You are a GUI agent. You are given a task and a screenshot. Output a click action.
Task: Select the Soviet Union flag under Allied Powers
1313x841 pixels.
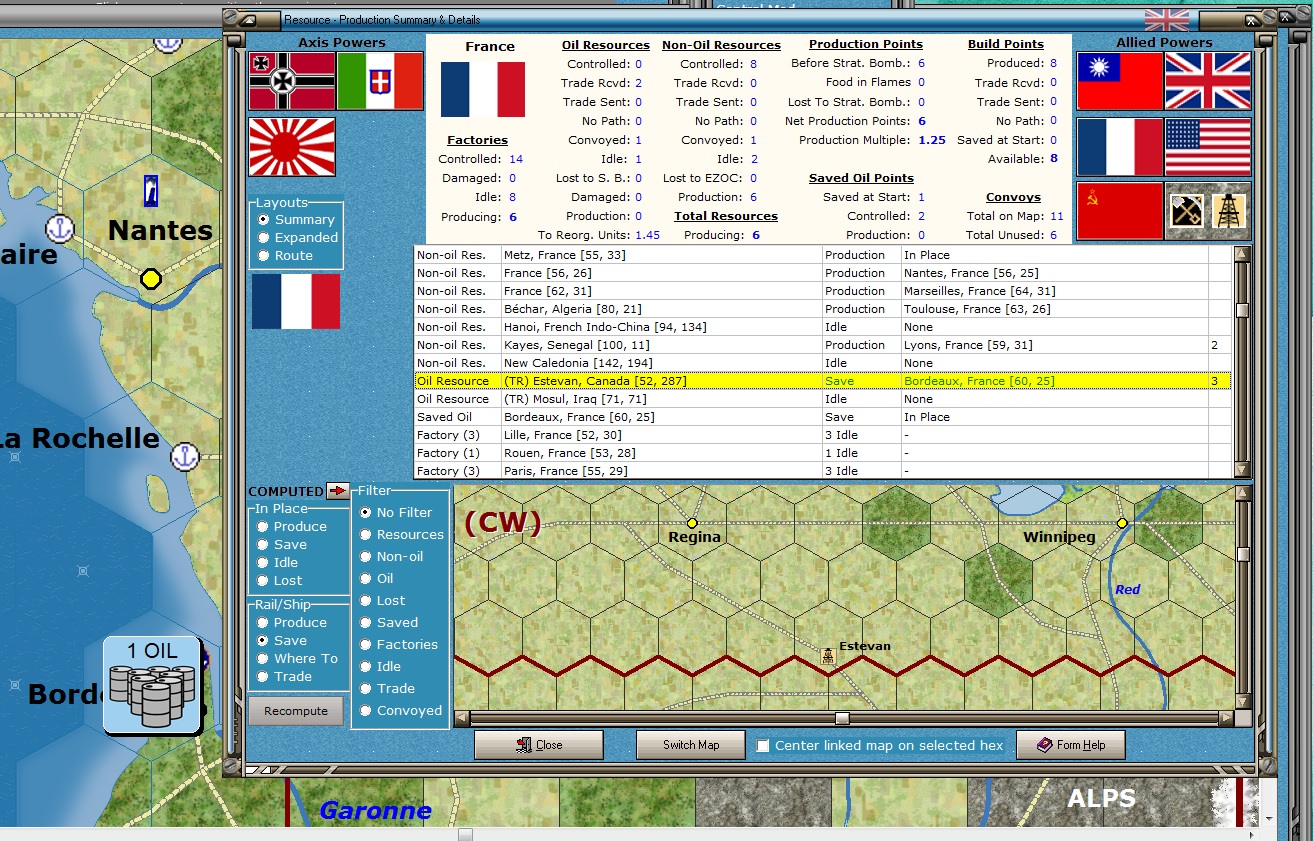[1119, 211]
